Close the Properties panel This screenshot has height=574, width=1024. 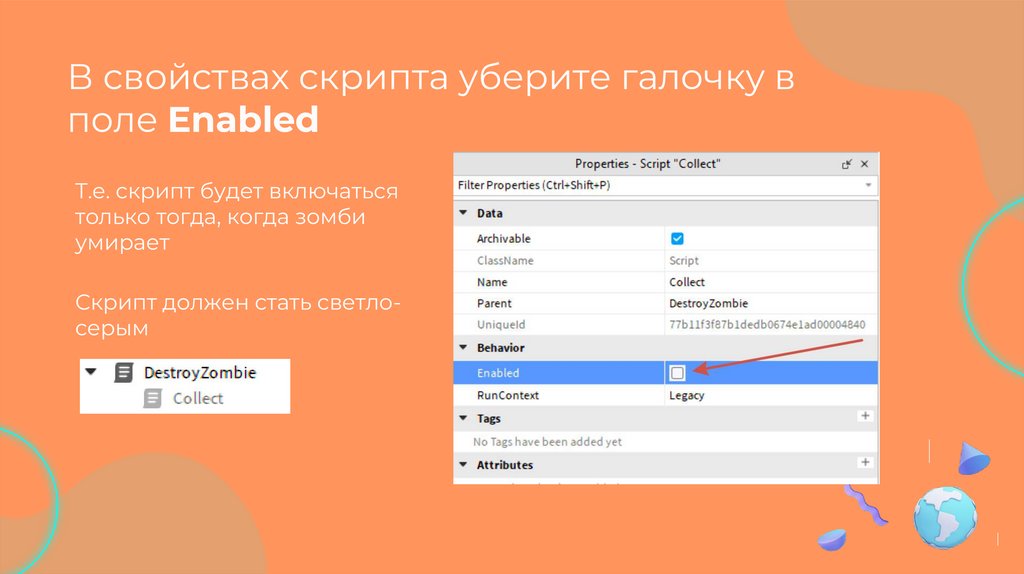[x=865, y=165]
